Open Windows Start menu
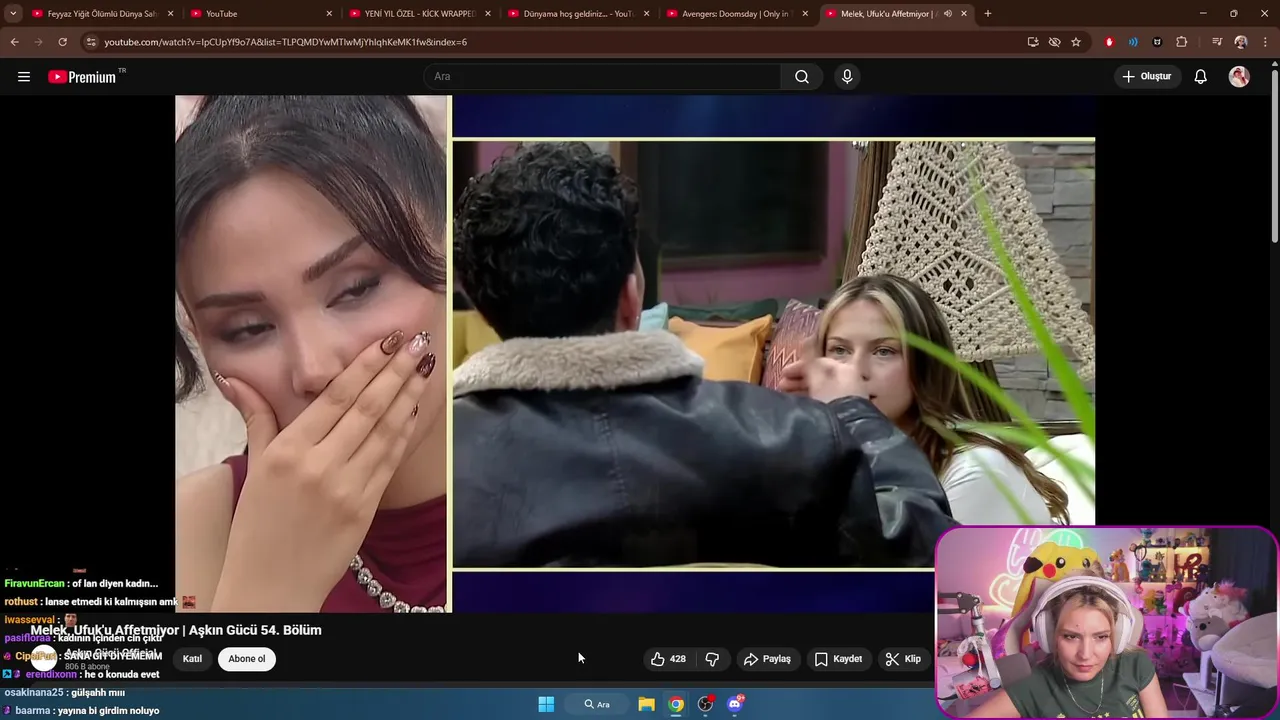1280x720 pixels. pos(546,704)
